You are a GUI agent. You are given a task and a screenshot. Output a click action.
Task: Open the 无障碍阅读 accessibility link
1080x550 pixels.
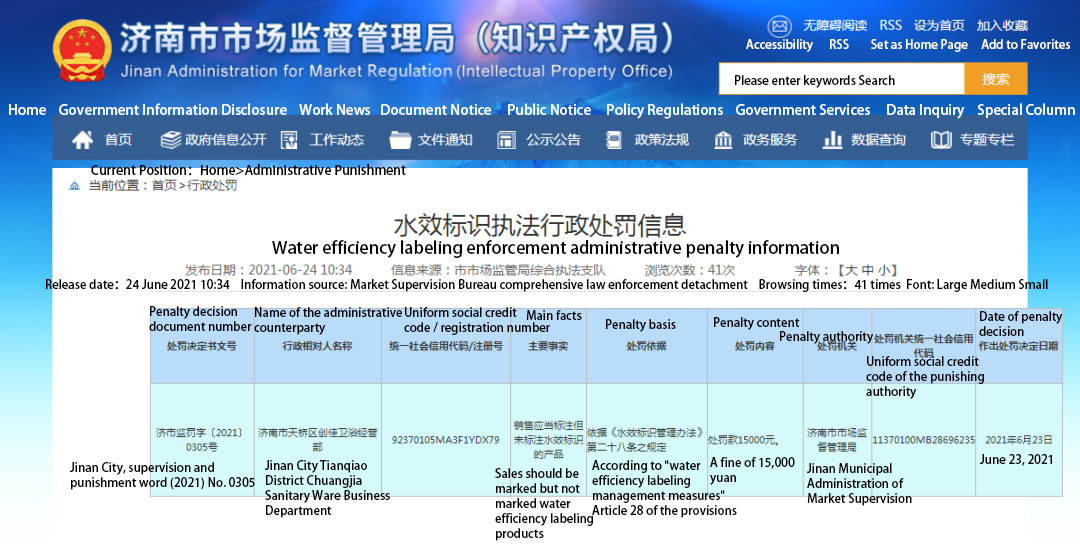pyautogui.click(x=835, y=26)
